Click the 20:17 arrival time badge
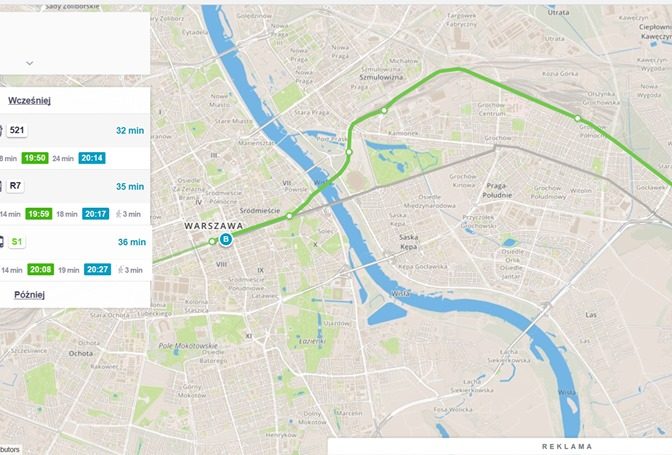 [x=96, y=214]
